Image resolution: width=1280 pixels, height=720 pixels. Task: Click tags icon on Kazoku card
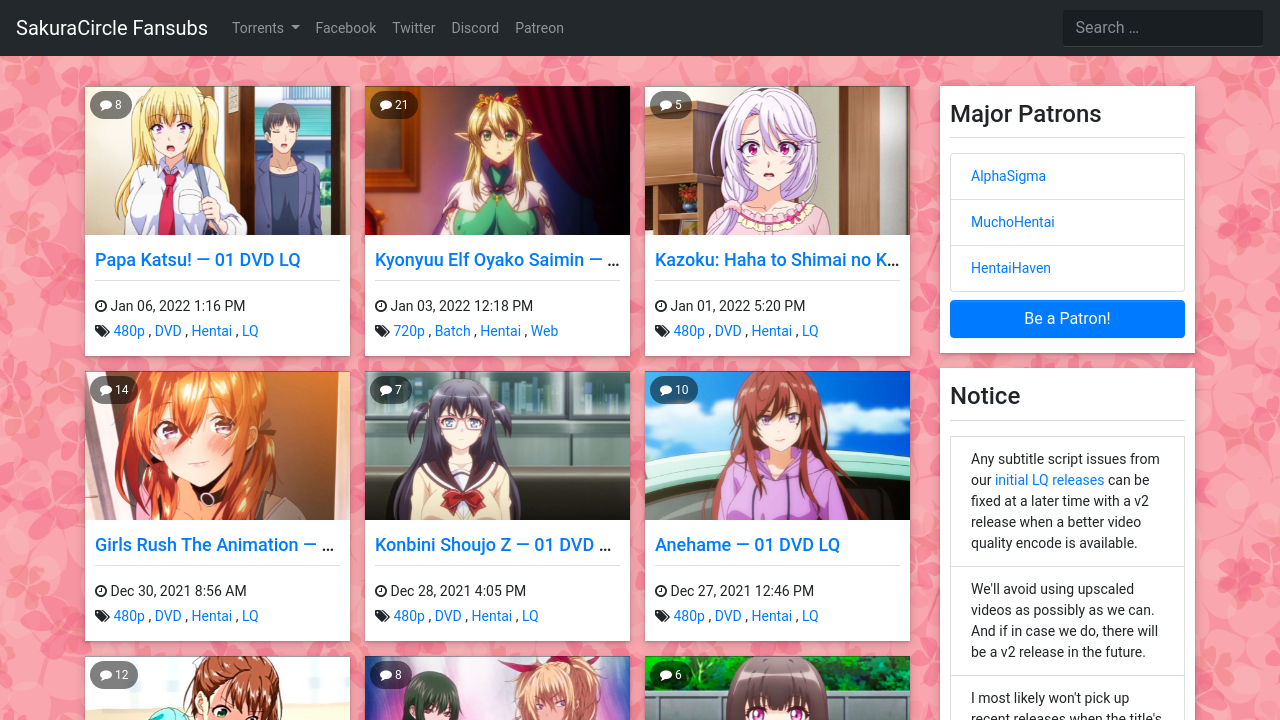tap(662, 331)
